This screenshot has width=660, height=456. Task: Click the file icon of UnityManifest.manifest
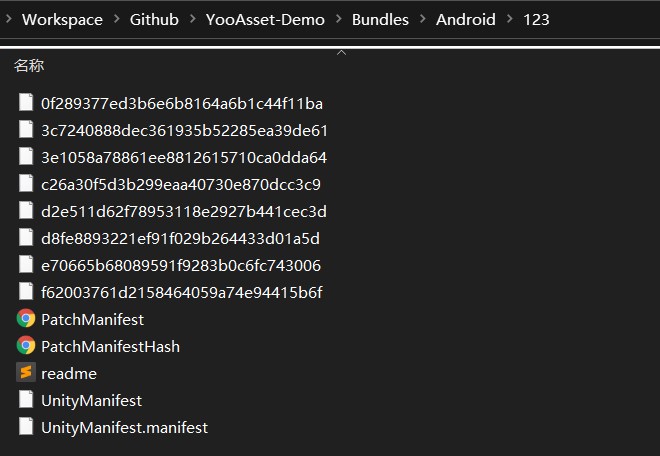pos(26,426)
